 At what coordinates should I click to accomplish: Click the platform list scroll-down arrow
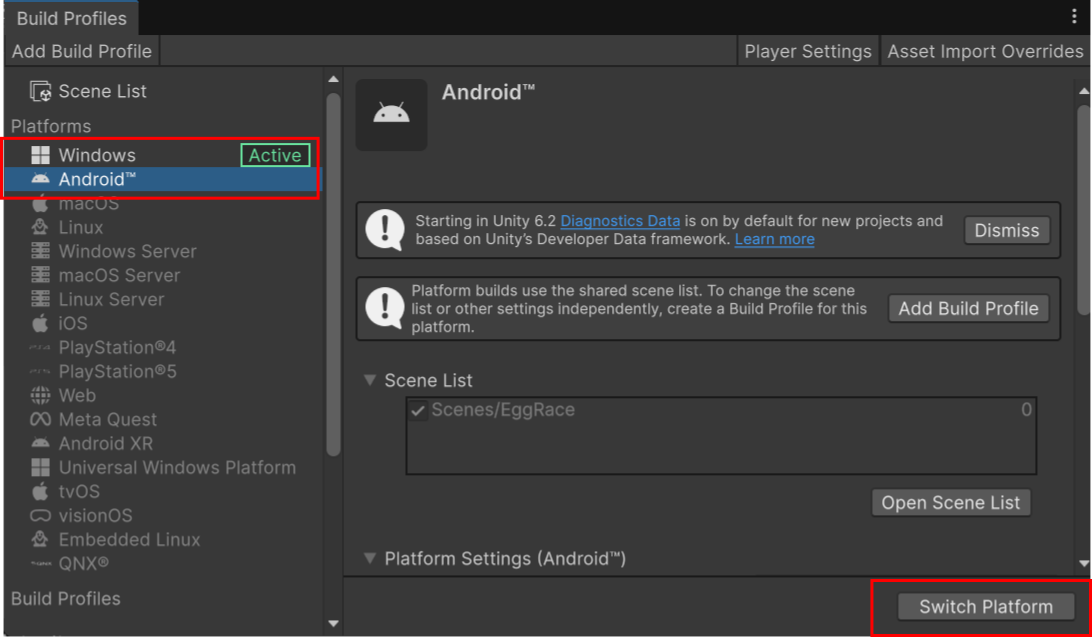(x=334, y=624)
